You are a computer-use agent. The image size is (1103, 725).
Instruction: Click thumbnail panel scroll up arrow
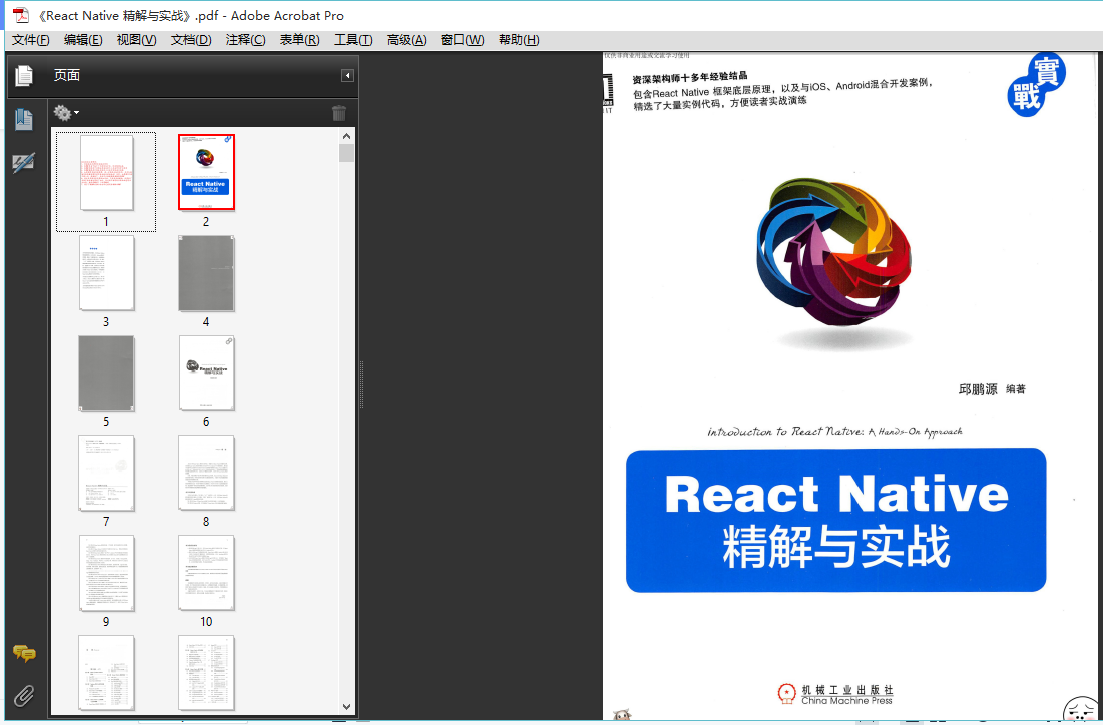[x=346, y=136]
